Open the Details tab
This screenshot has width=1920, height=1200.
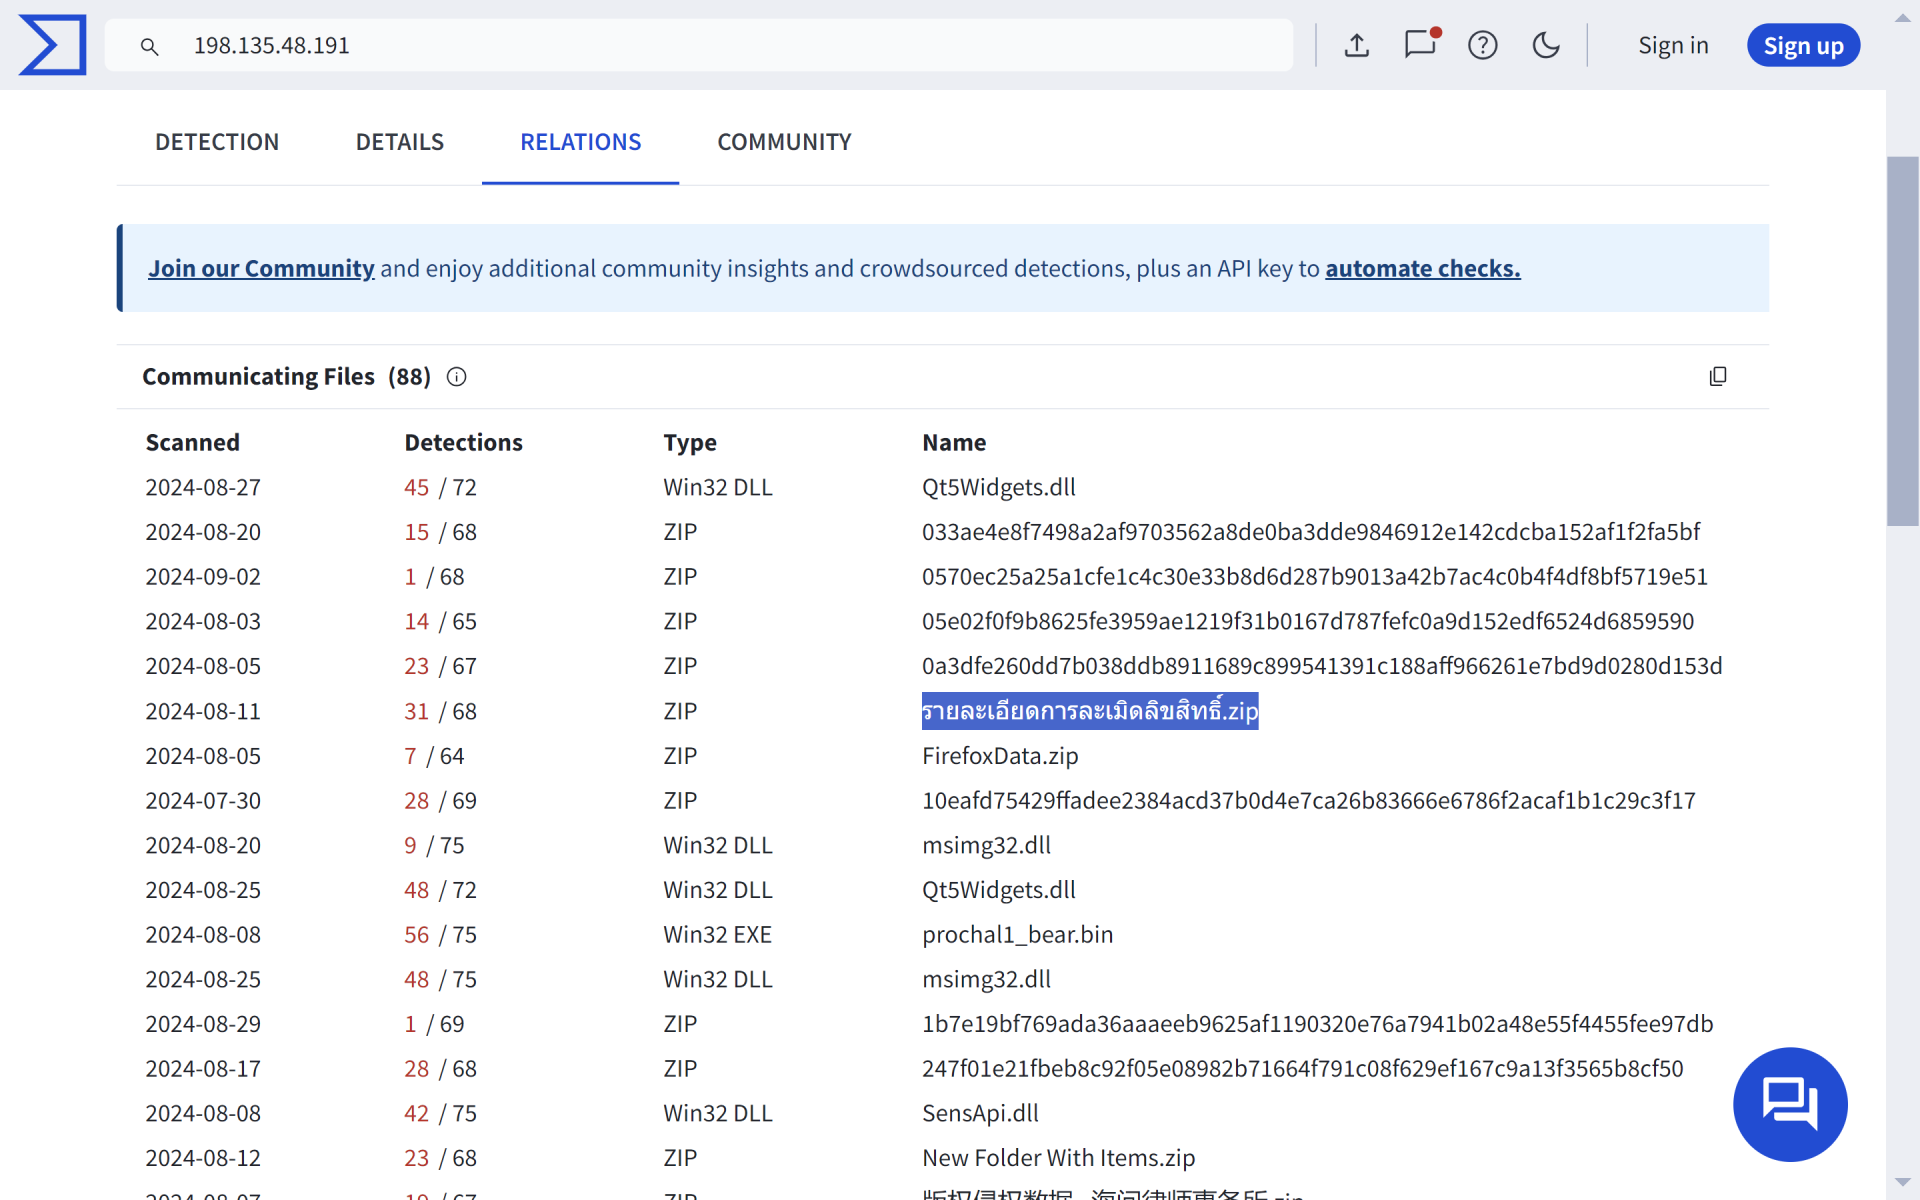pos(399,142)
